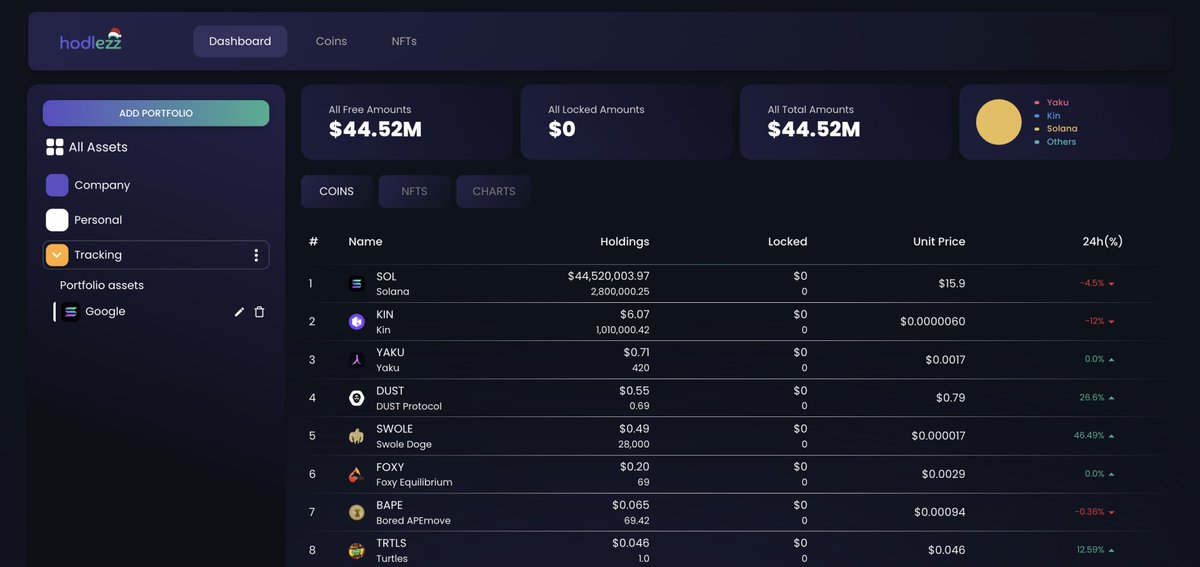
Task: Click the BAPE down arrow at -0.36%
Action: (x=1111, y=512)
